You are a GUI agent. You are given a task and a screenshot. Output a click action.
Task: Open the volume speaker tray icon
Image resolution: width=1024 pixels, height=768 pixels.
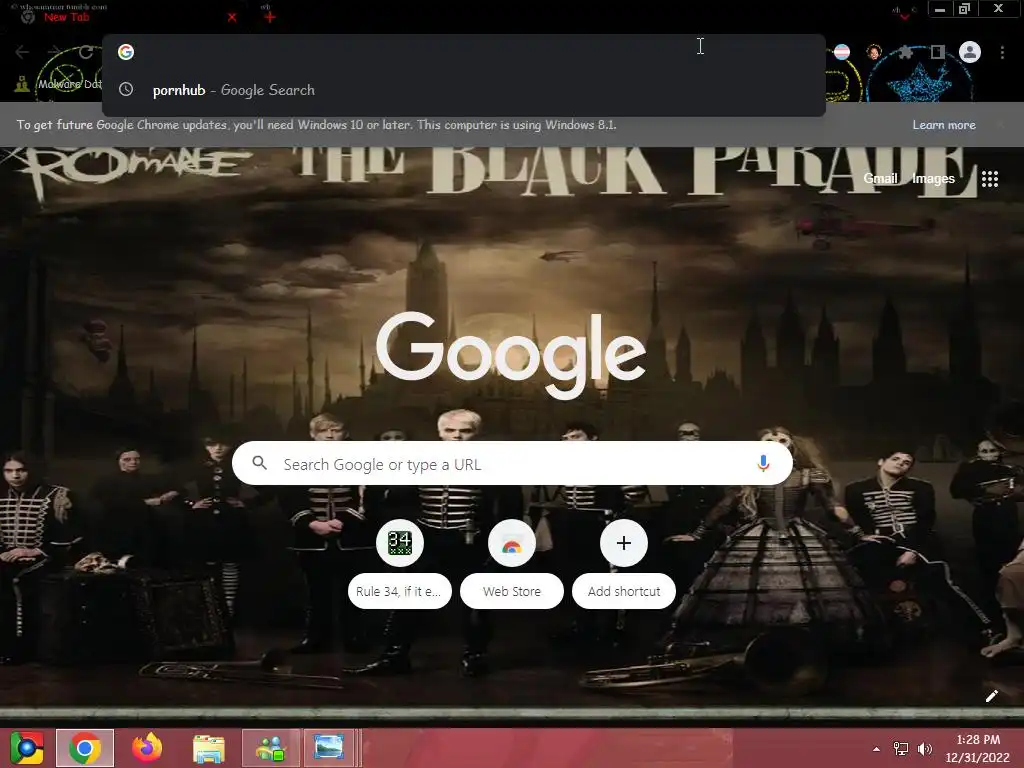tap(925, 749)
